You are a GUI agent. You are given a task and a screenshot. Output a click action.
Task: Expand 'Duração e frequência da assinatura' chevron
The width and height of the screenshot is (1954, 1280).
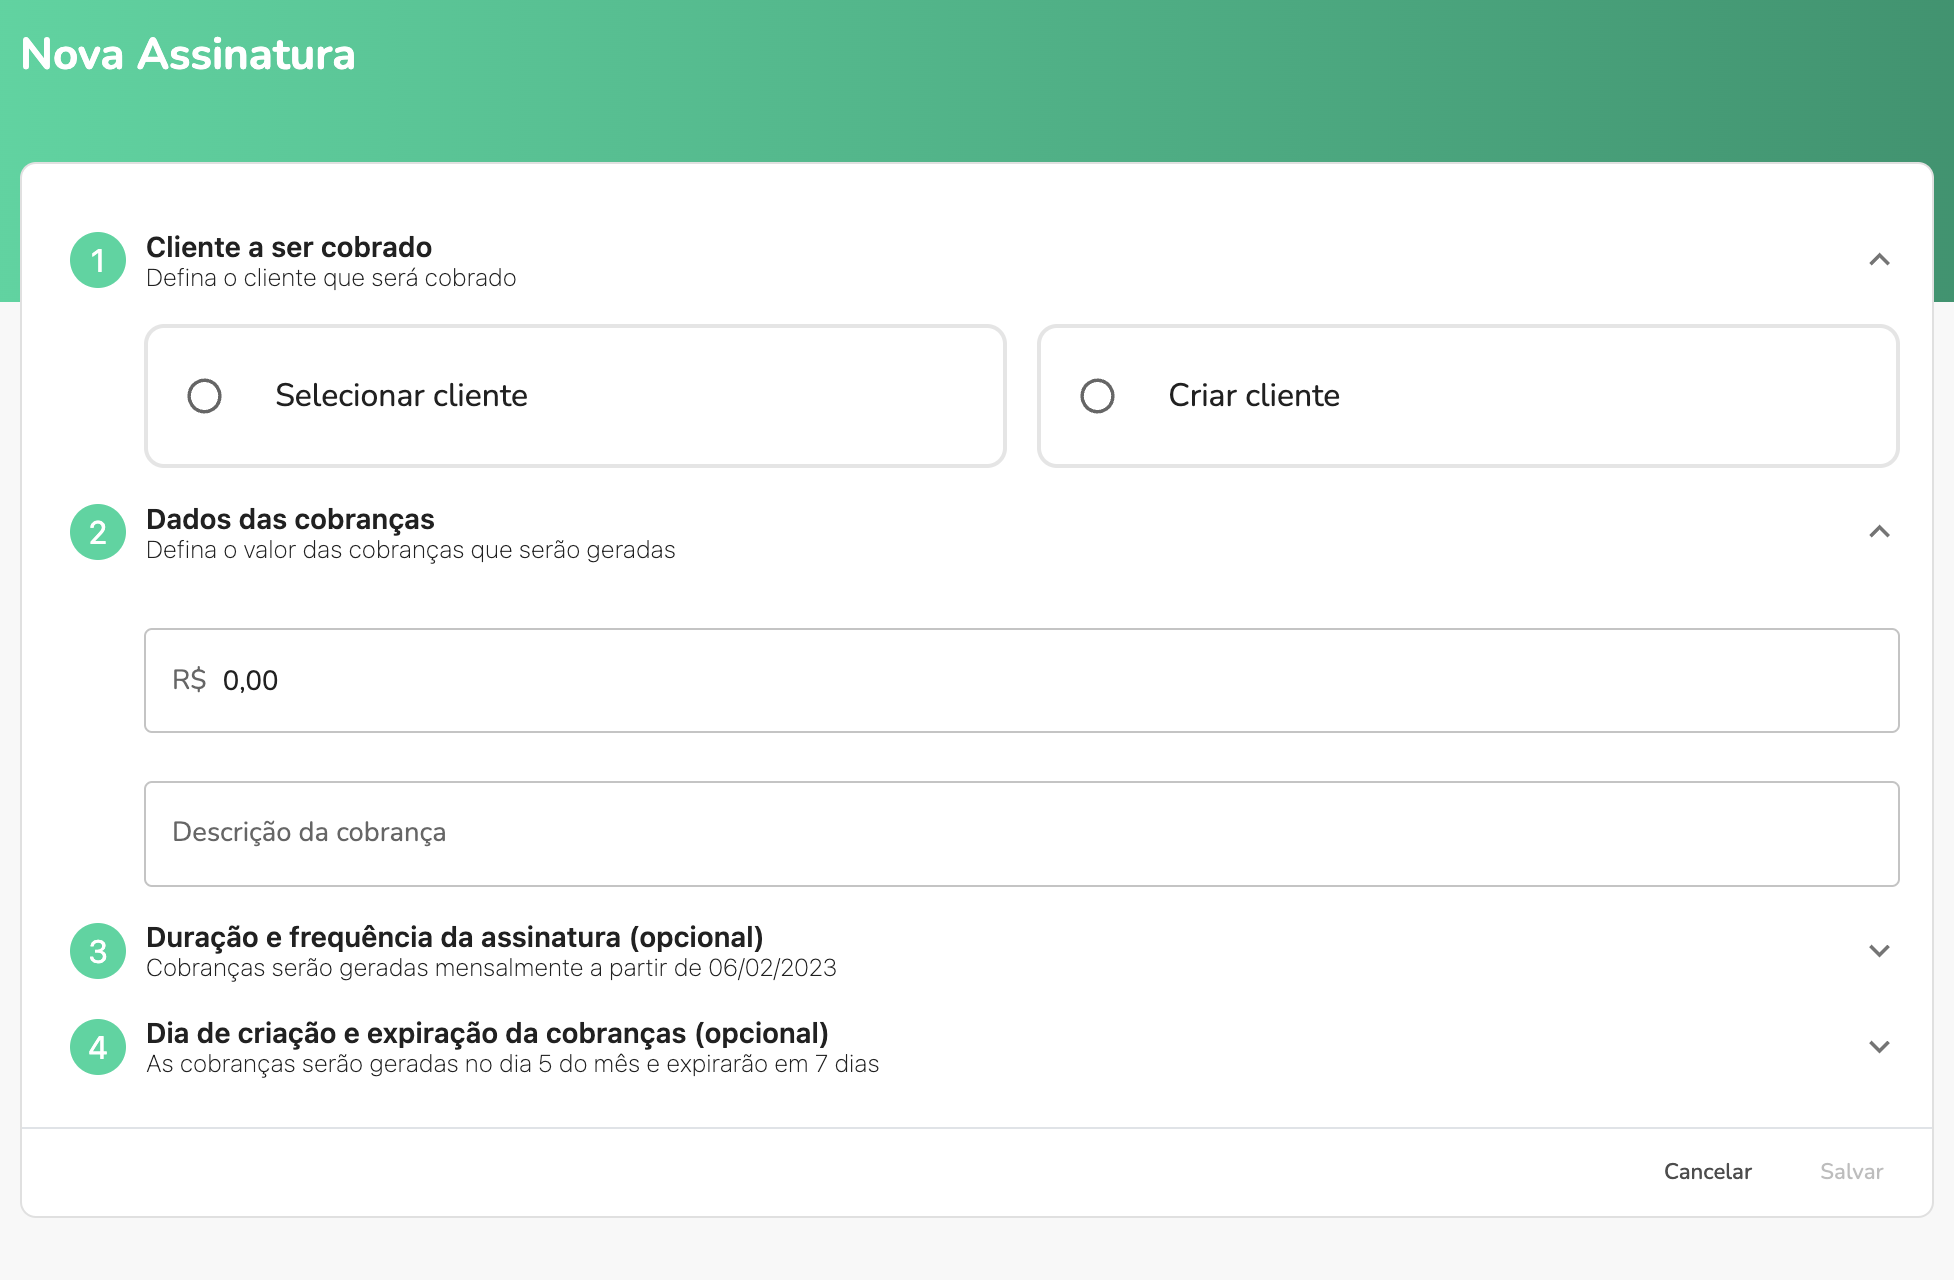point(1879,951)
